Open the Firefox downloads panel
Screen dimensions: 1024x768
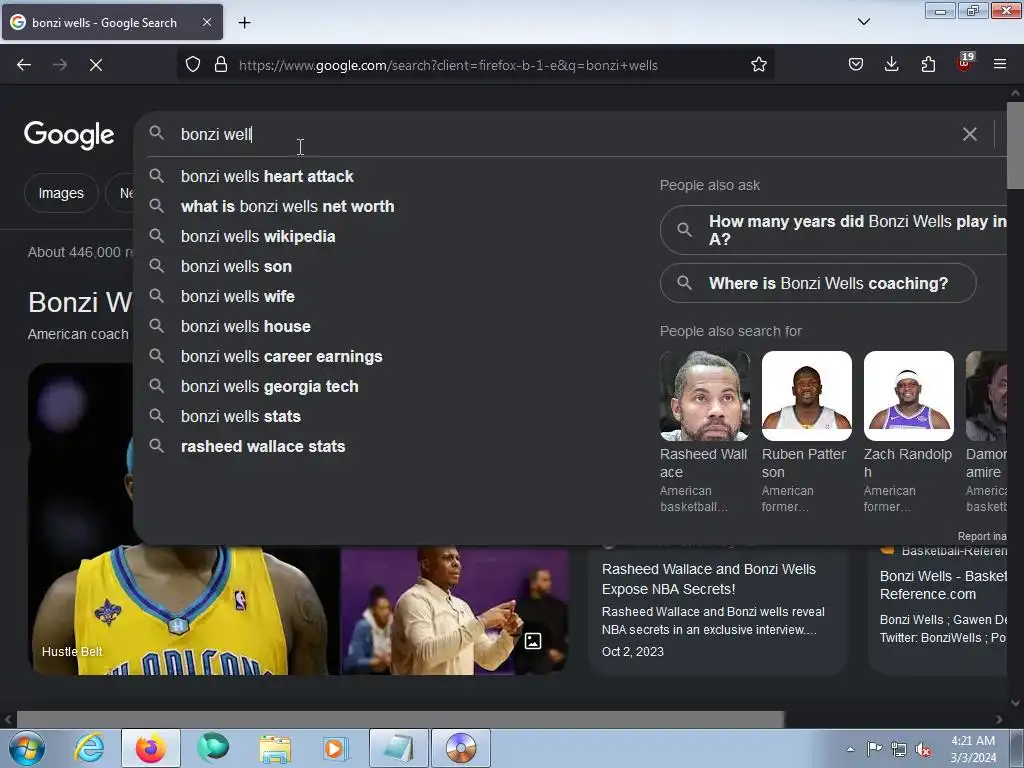891,65
